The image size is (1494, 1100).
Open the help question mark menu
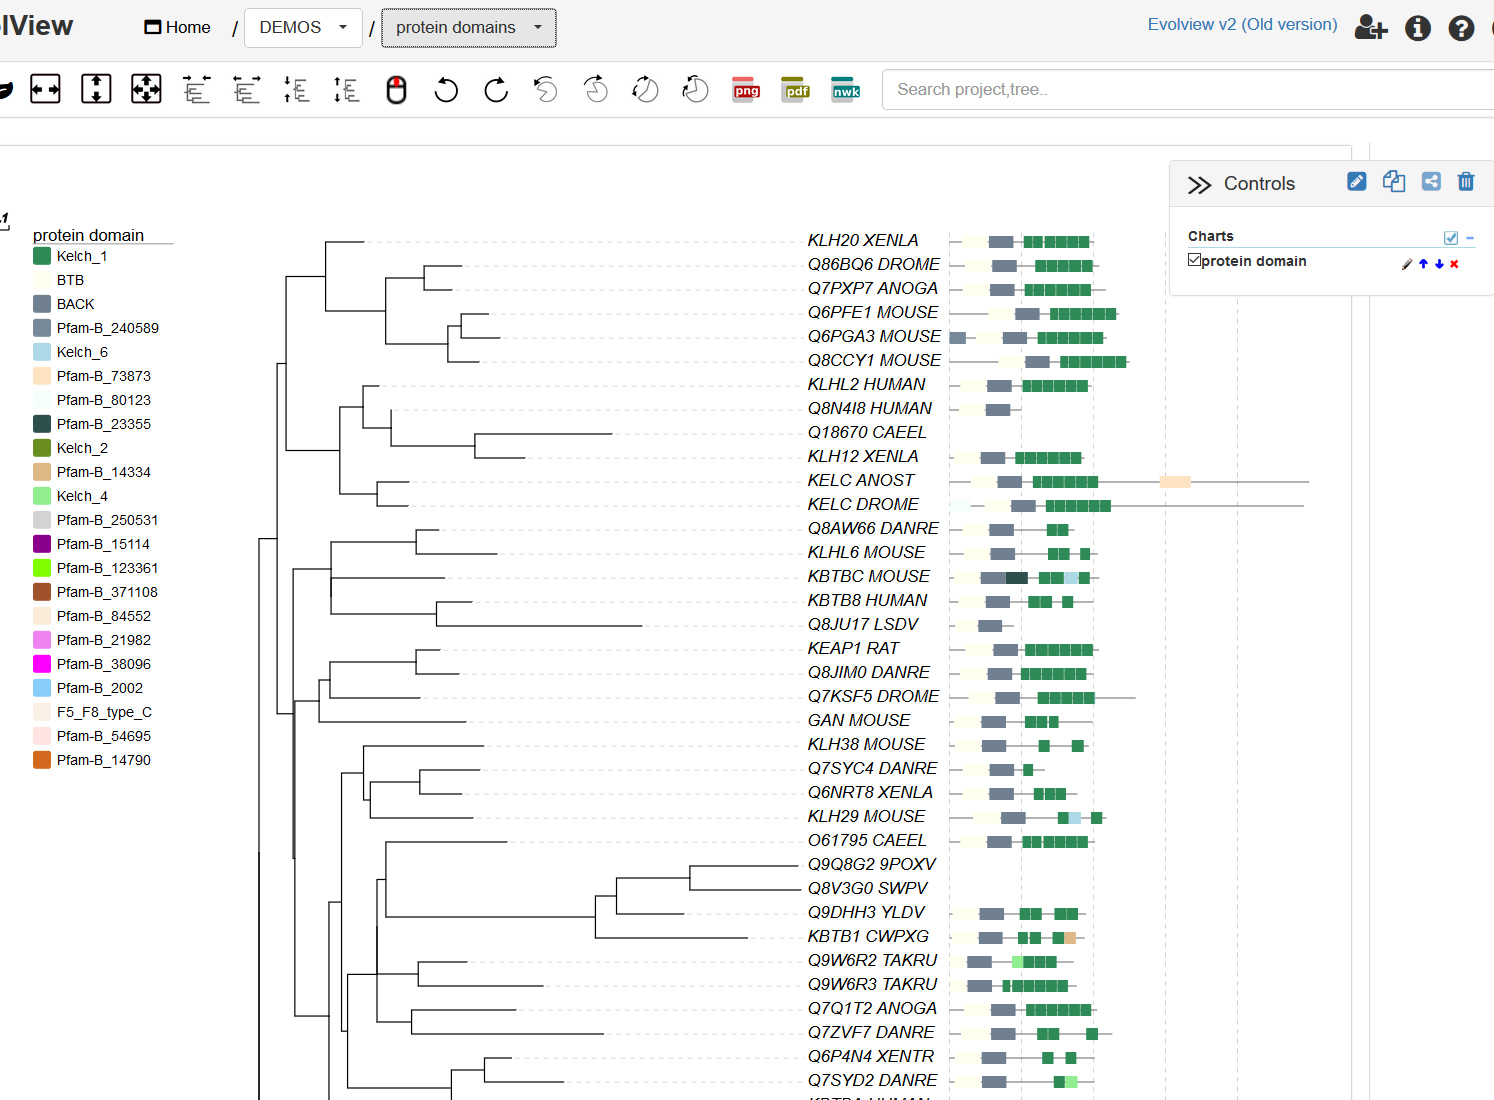1461,28
